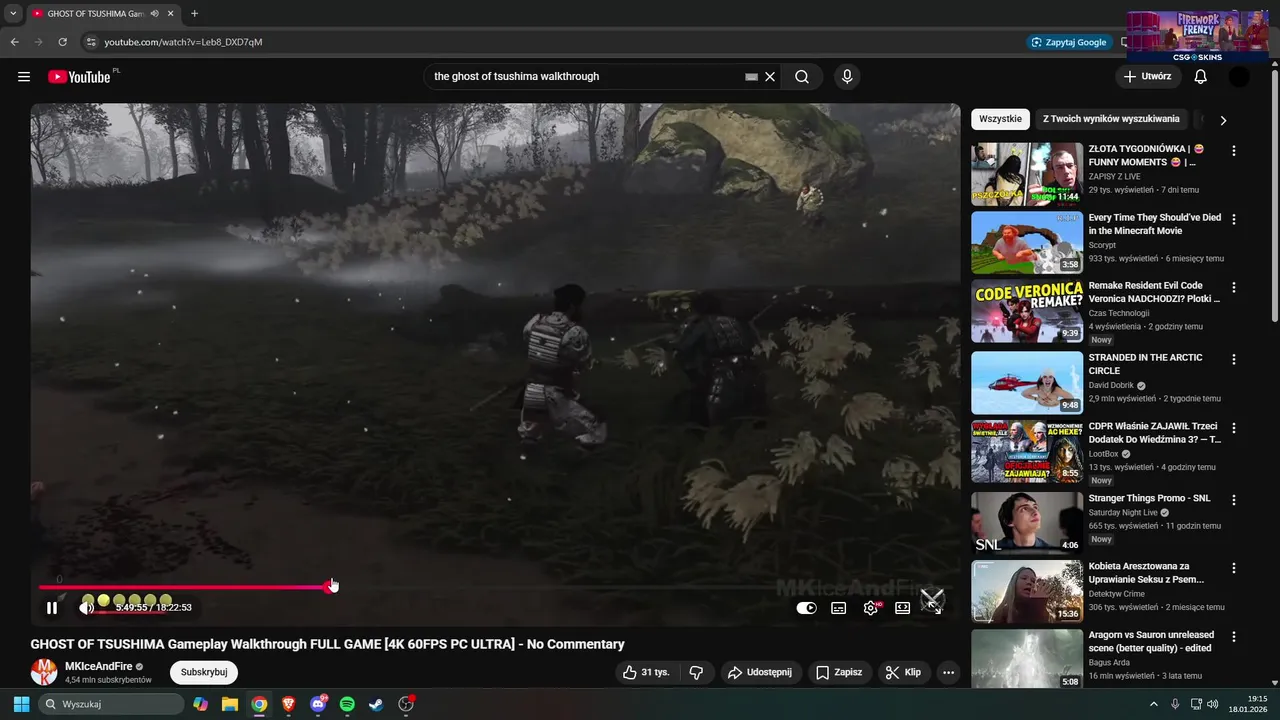
Task: Open MKIceAndFire channel name link
Action: tap(98, 667)
